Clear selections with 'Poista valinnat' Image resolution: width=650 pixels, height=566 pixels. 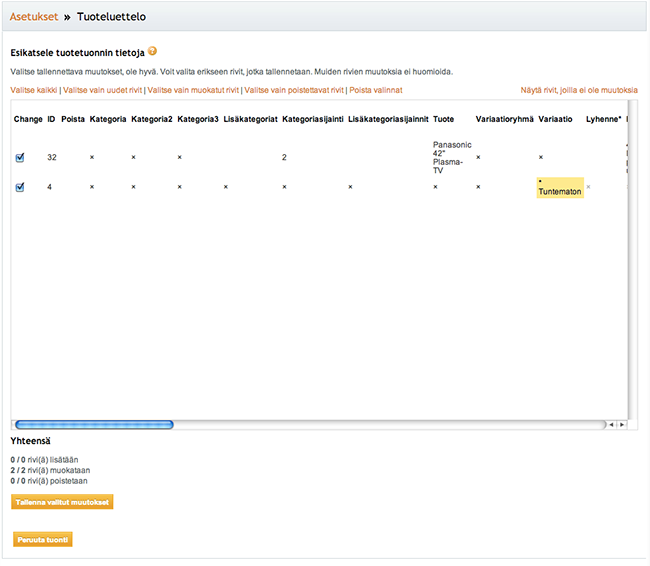coord(376,90)
